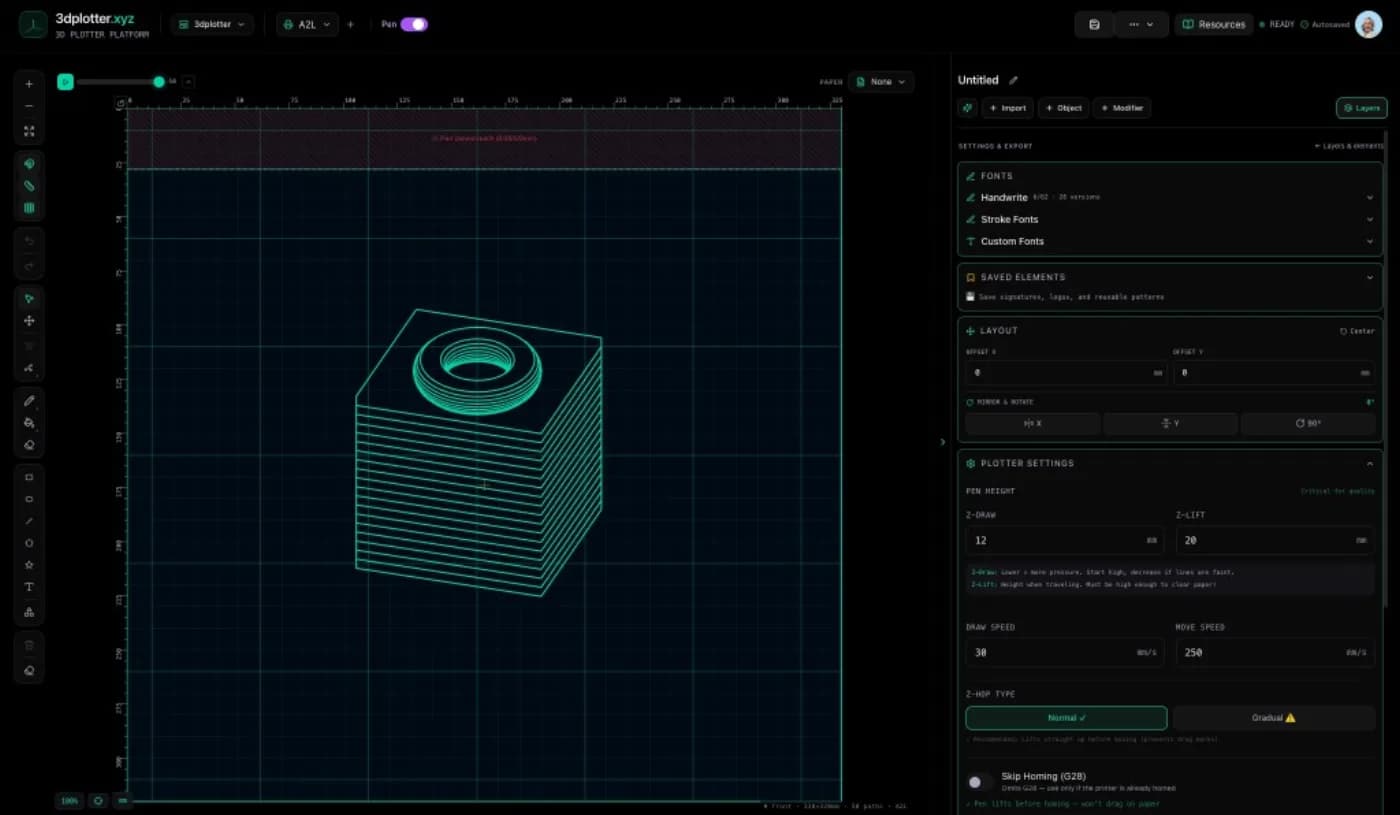Click the 100% zoom level button
1400x815 pixels.
(x=69, y=800)
